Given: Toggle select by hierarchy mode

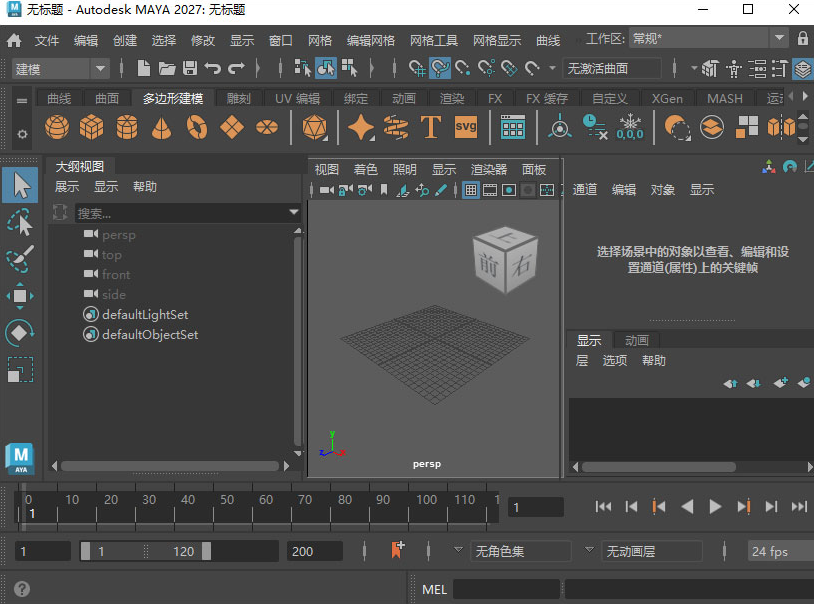Looking at the screenshot, I should click(303, 68).
